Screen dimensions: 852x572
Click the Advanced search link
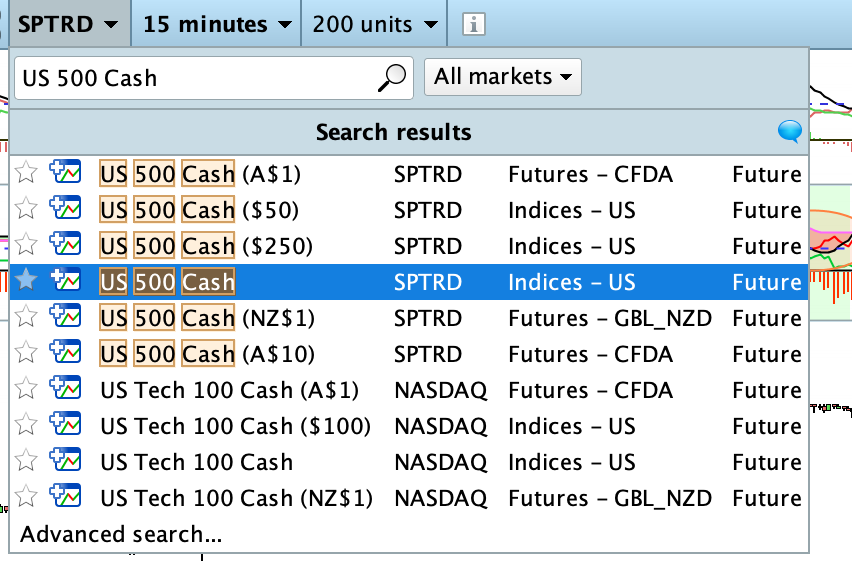(121, 534)
